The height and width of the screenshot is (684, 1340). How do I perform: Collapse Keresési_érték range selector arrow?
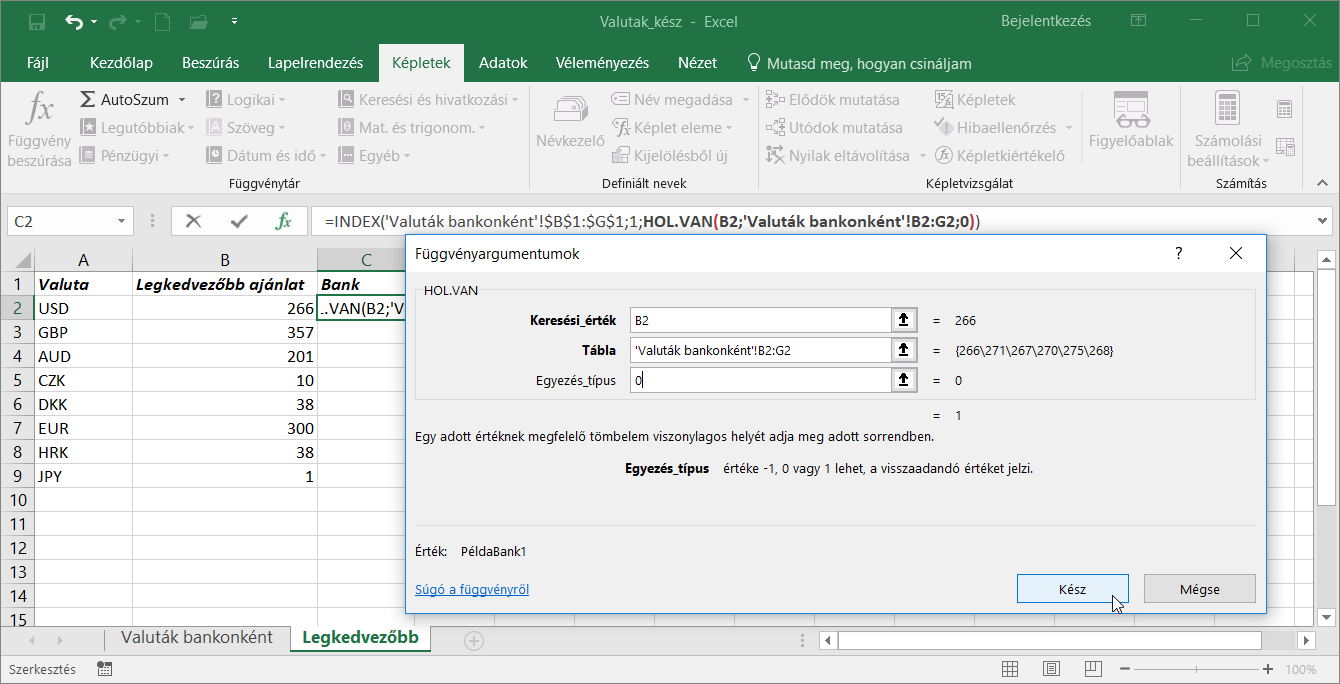(x=903, y=320)
